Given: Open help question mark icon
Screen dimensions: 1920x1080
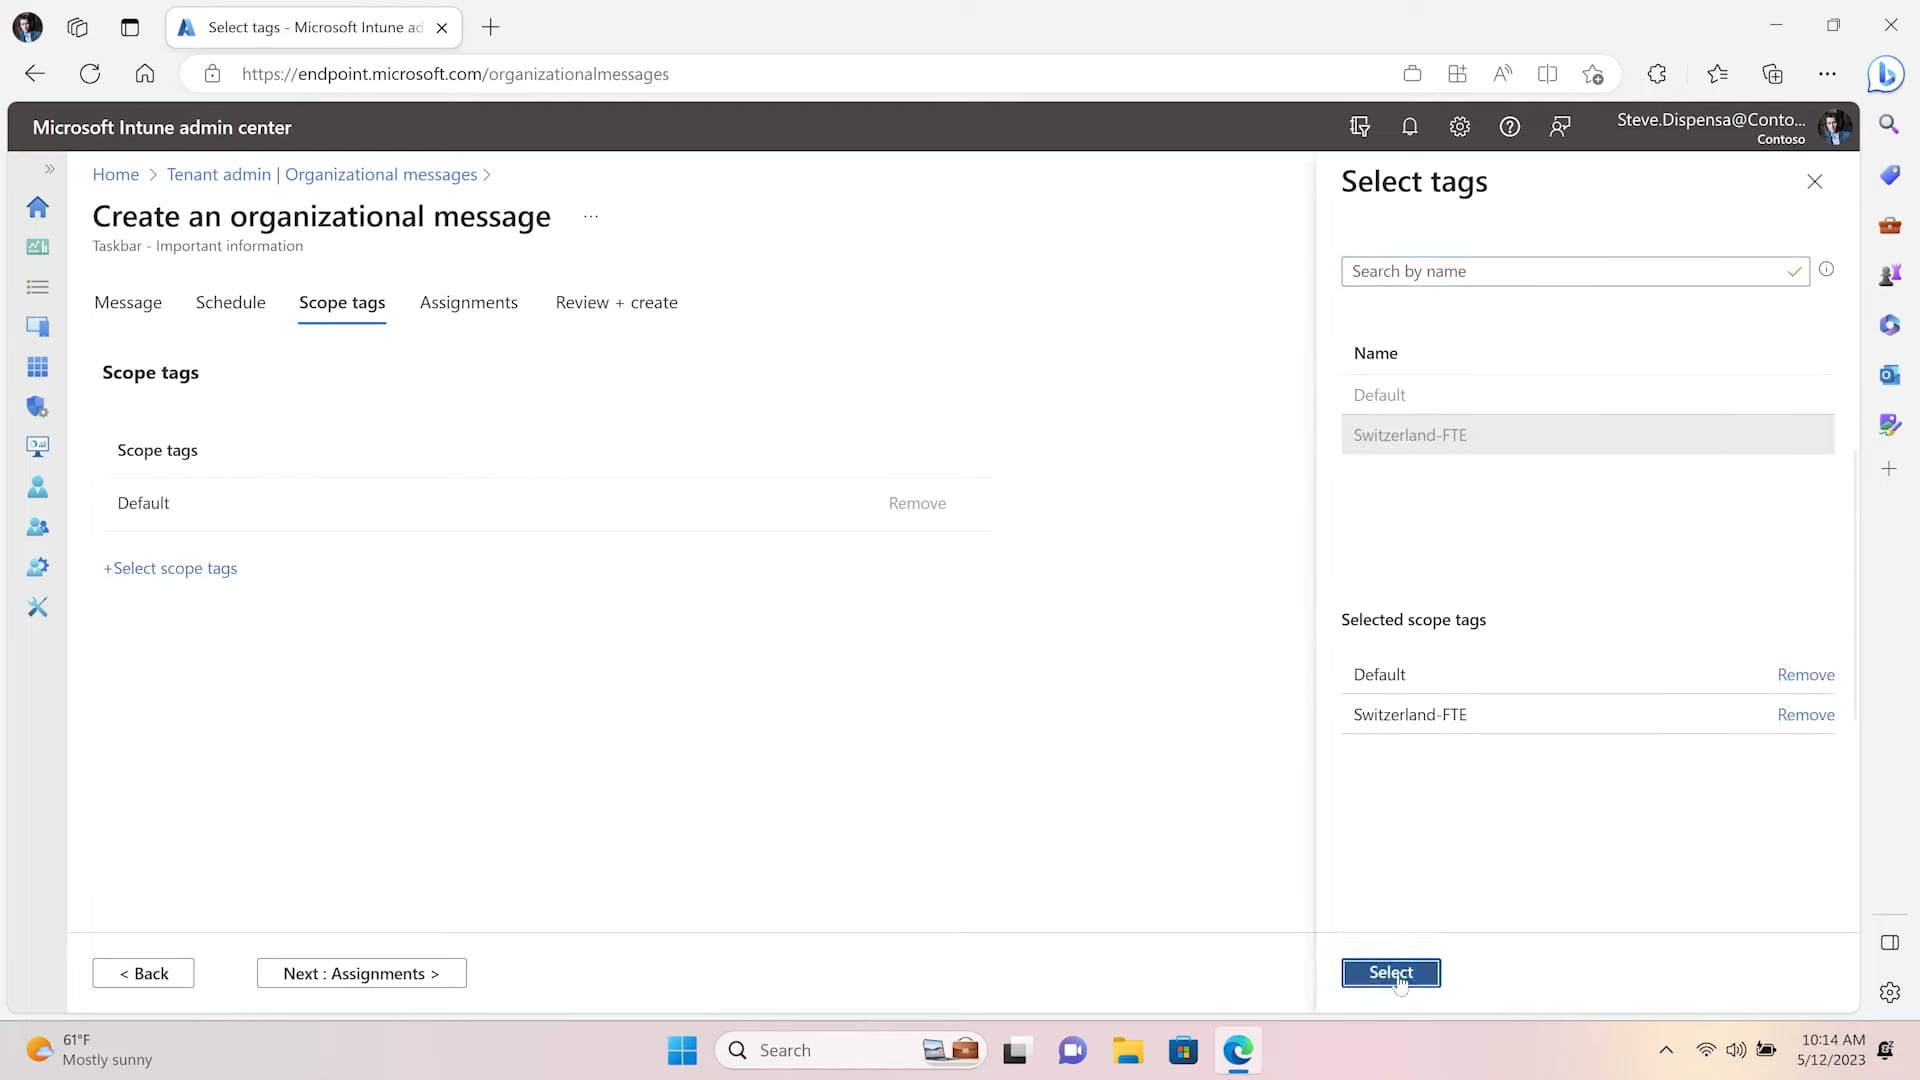Looking at the screenshot, I should pos(1510,127).
